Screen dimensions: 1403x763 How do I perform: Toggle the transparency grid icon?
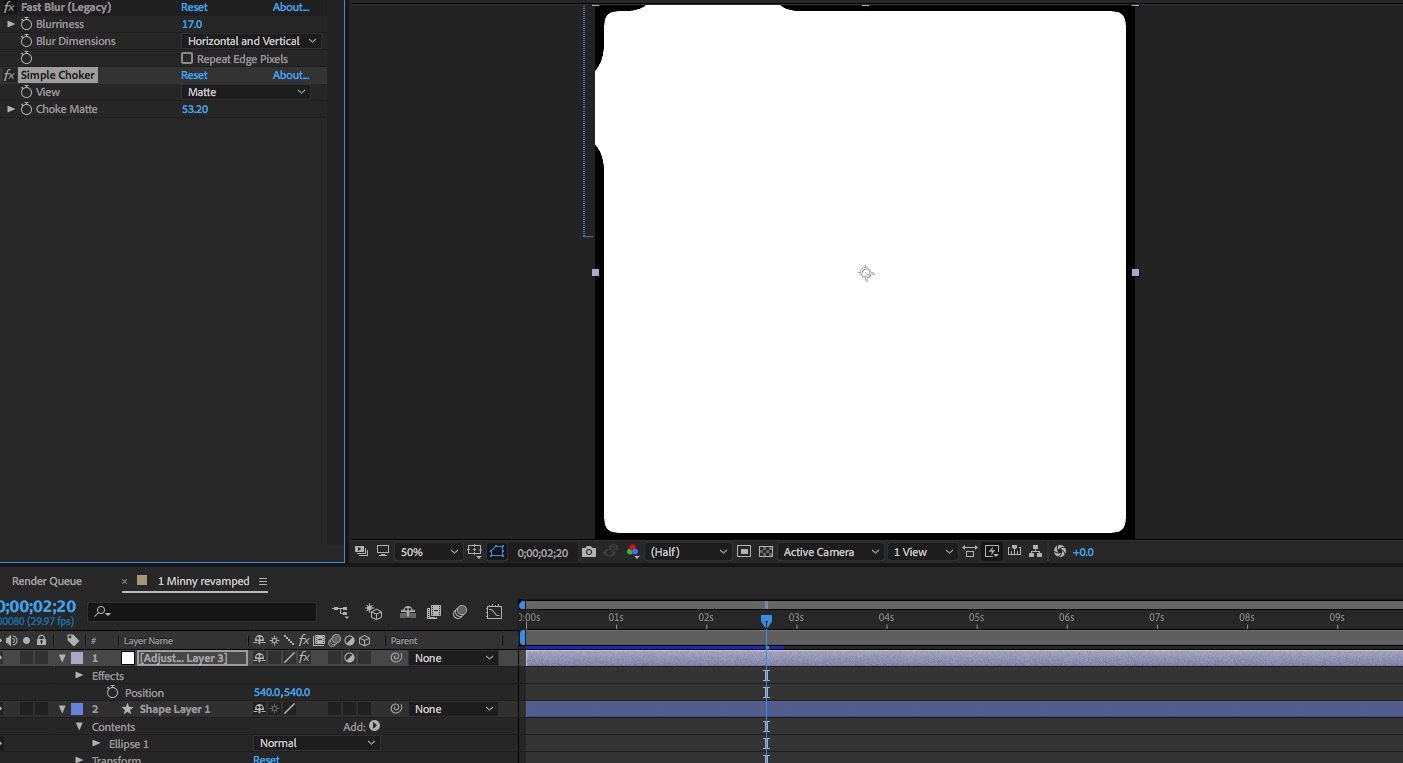tap(766, 552)
